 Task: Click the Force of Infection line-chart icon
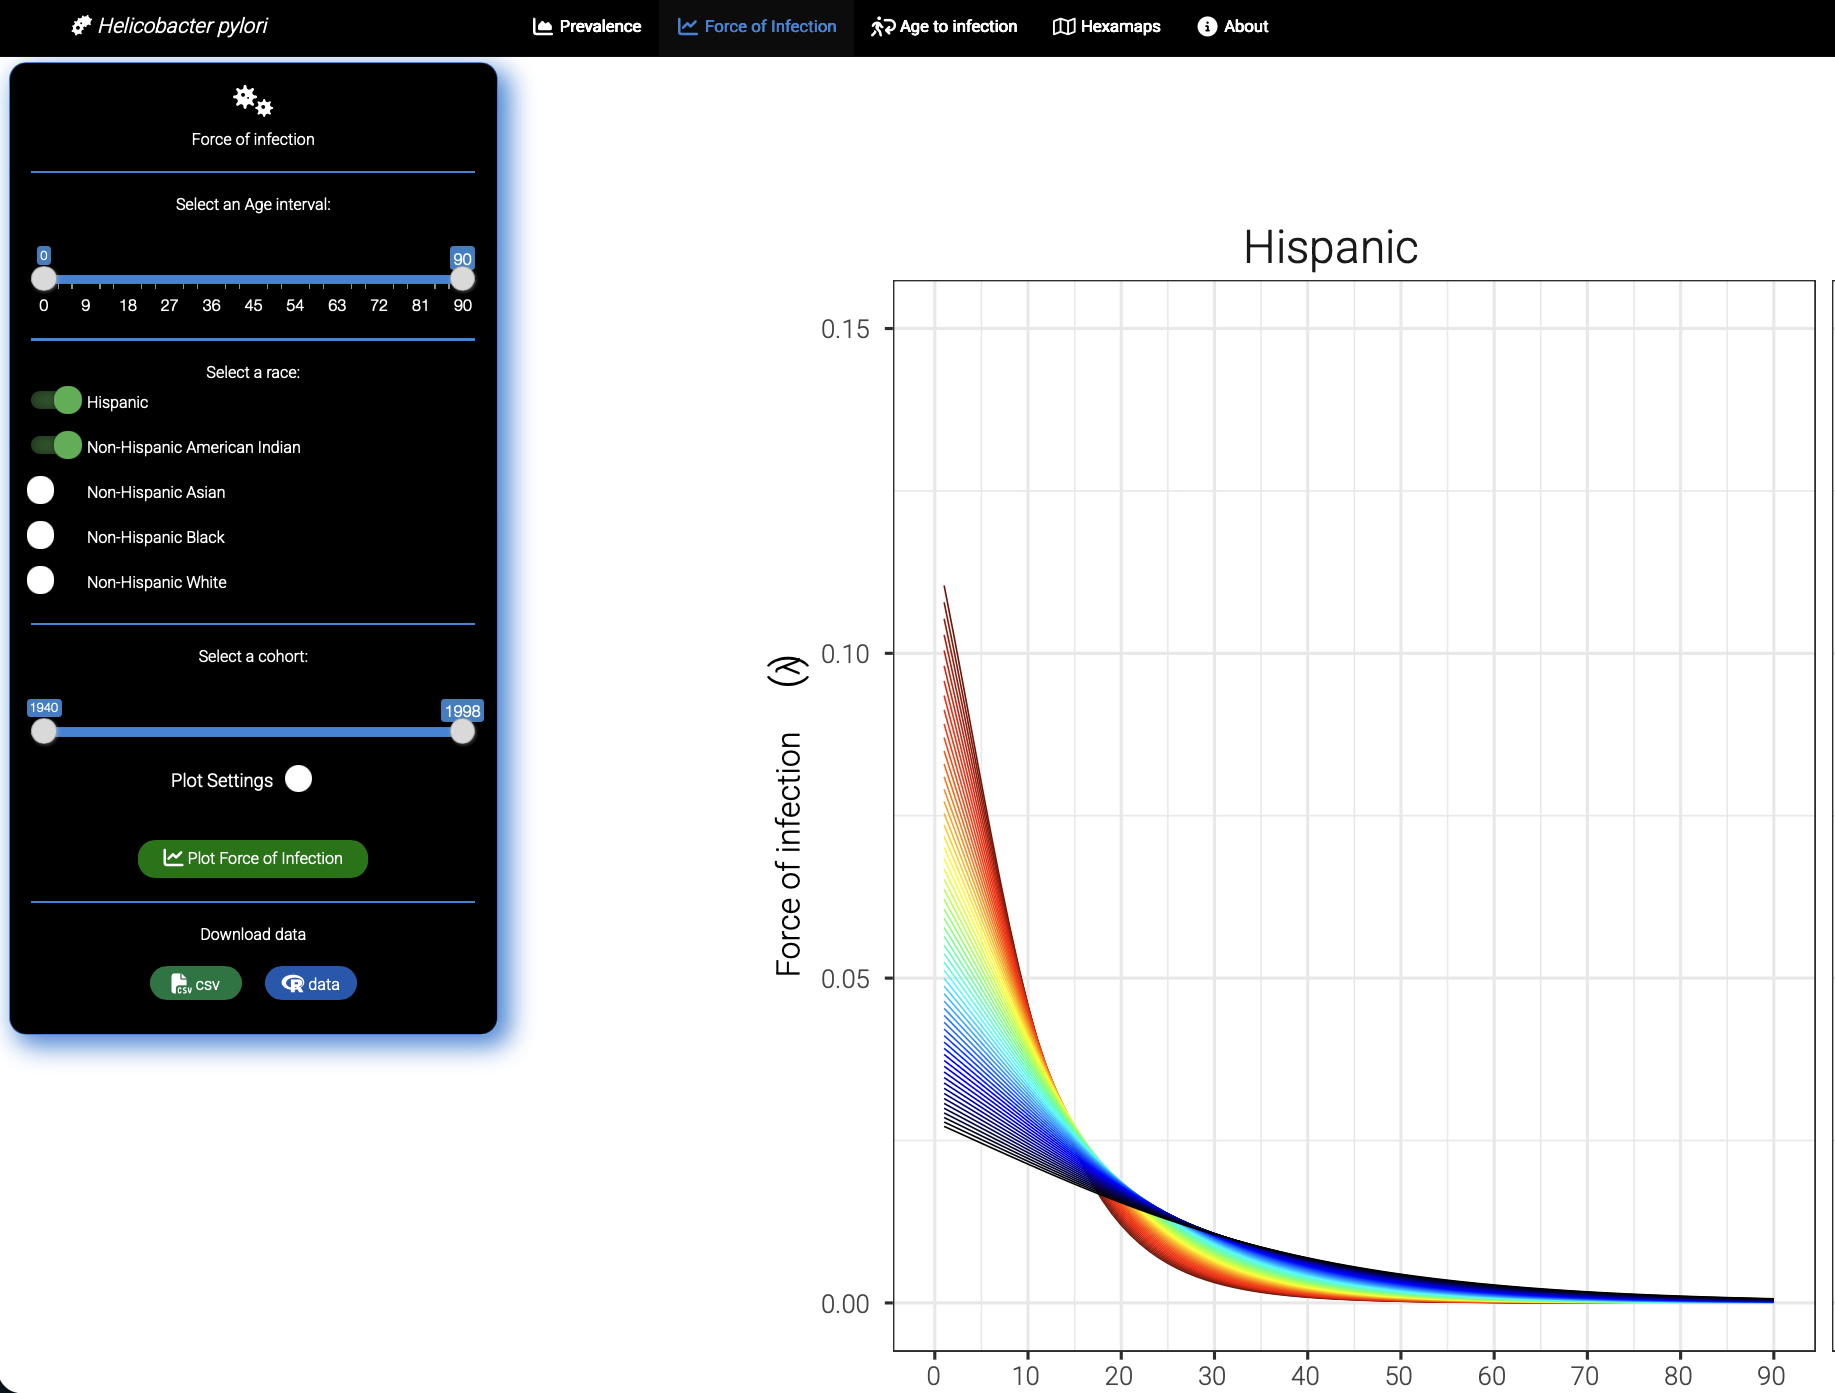(x=687, y=27)
